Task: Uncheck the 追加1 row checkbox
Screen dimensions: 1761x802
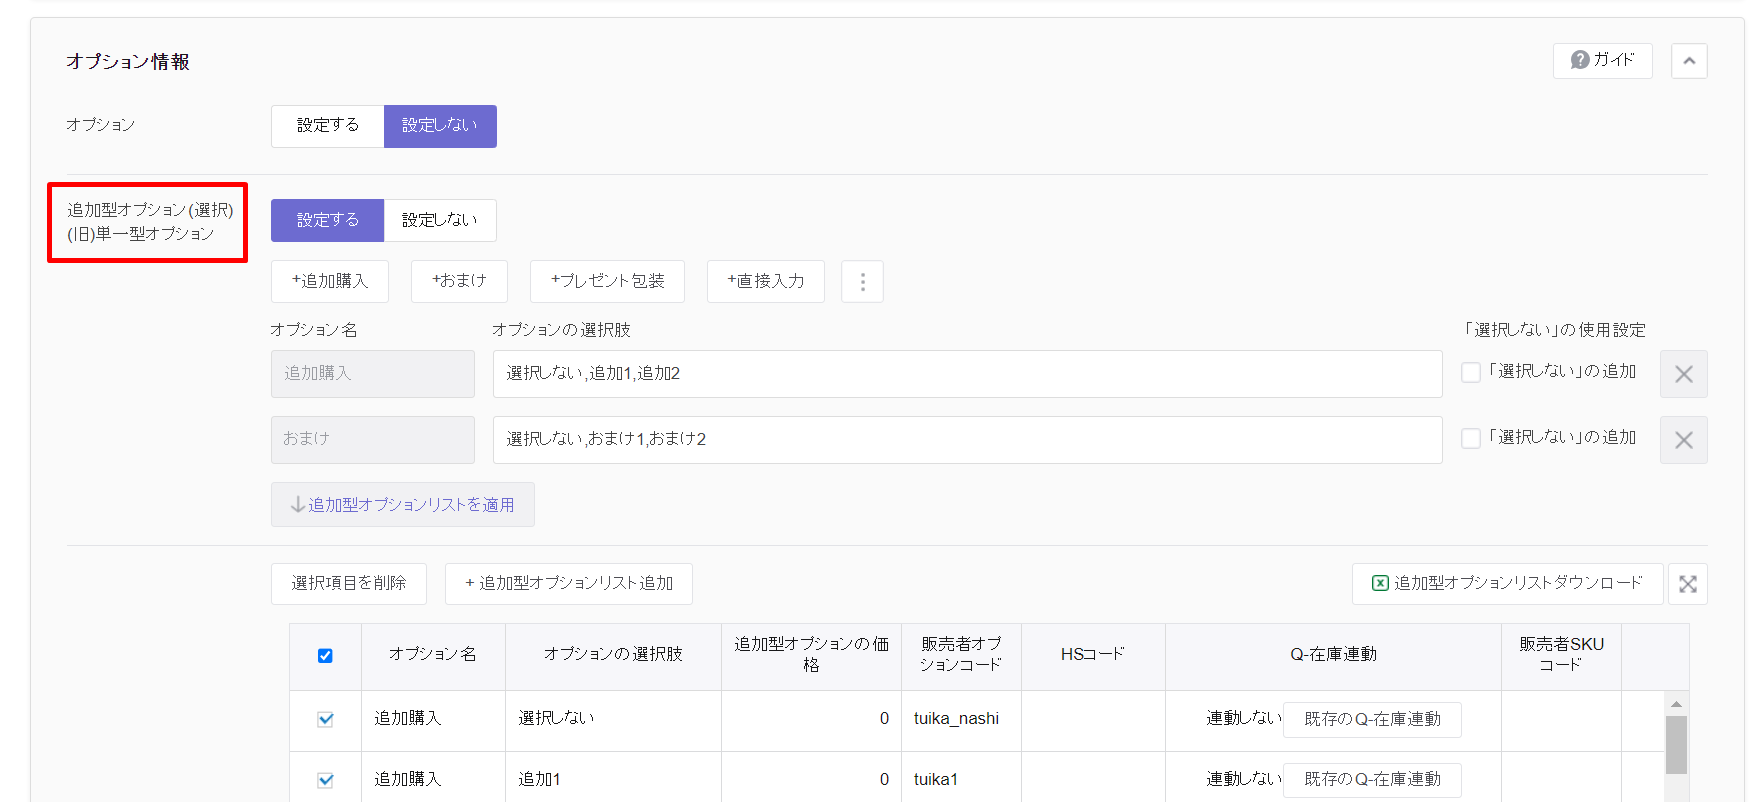Action: [x=325, y=780]
